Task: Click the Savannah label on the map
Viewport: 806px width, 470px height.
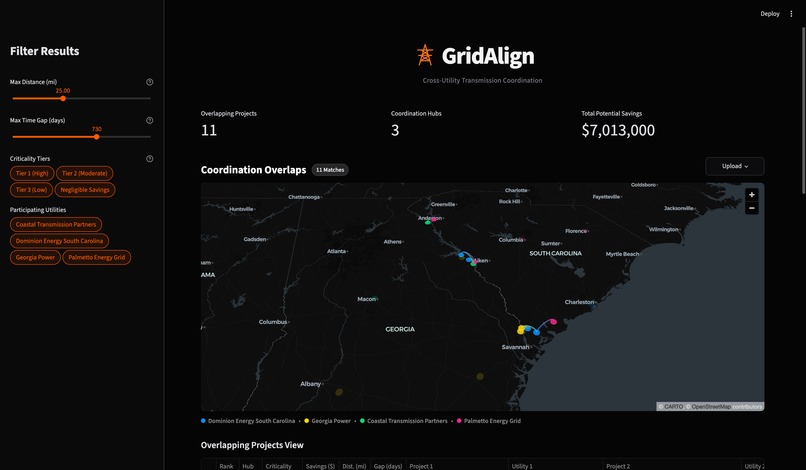Action: (x=515, y=347)
